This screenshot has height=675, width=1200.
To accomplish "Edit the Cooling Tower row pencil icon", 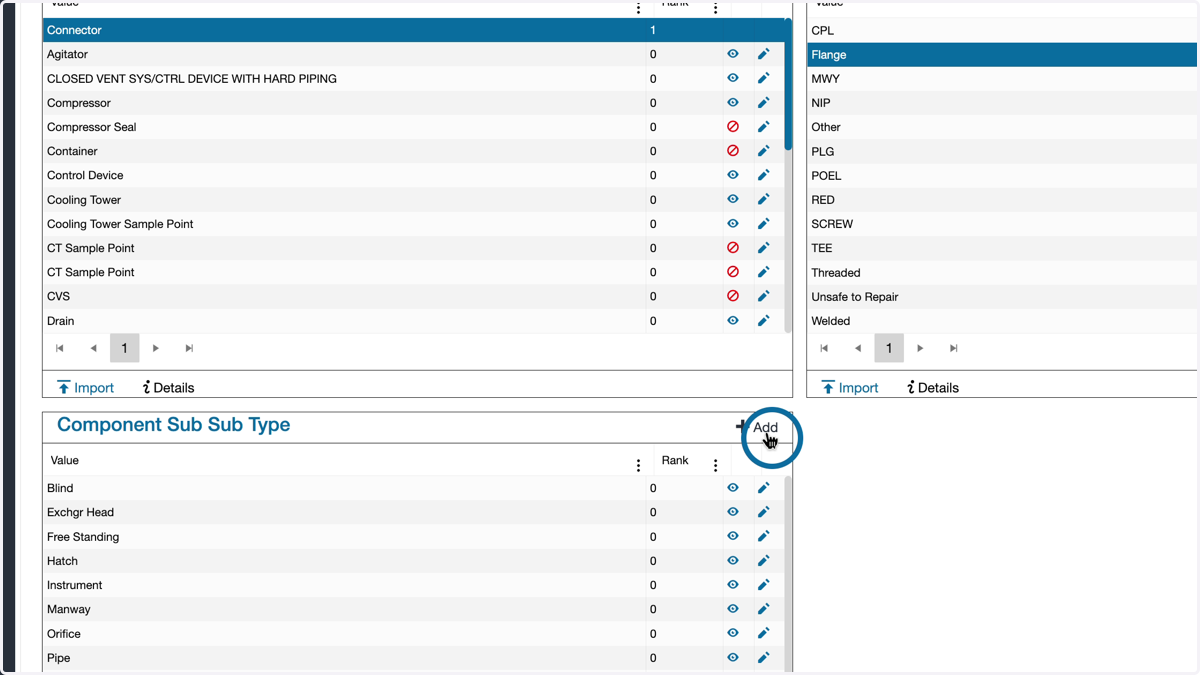I will tap(763, 200).
